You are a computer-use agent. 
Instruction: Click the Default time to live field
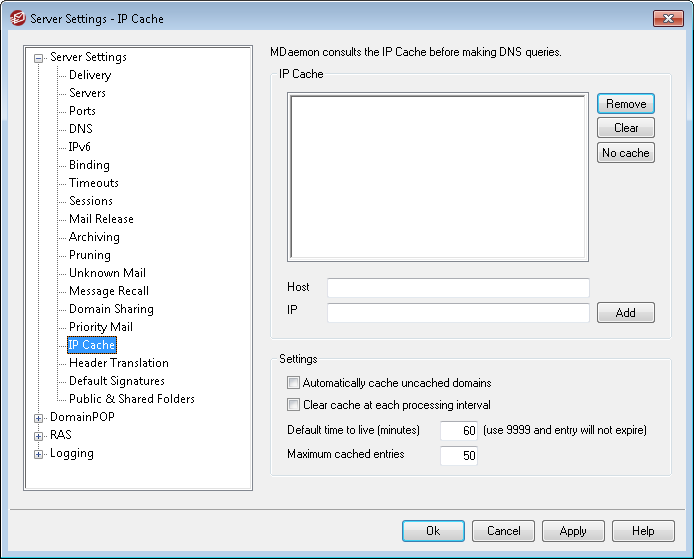459,431
